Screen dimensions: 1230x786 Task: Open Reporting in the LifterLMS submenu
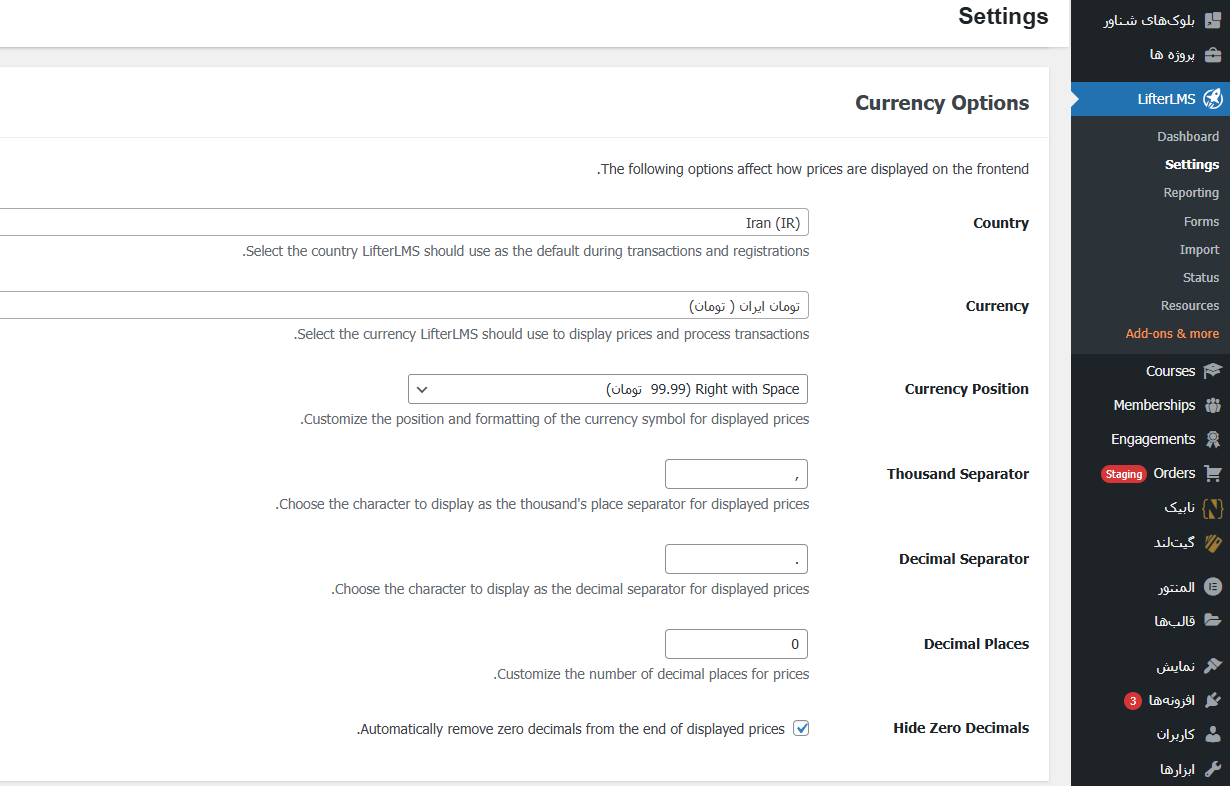click(x=1190, y=192)
